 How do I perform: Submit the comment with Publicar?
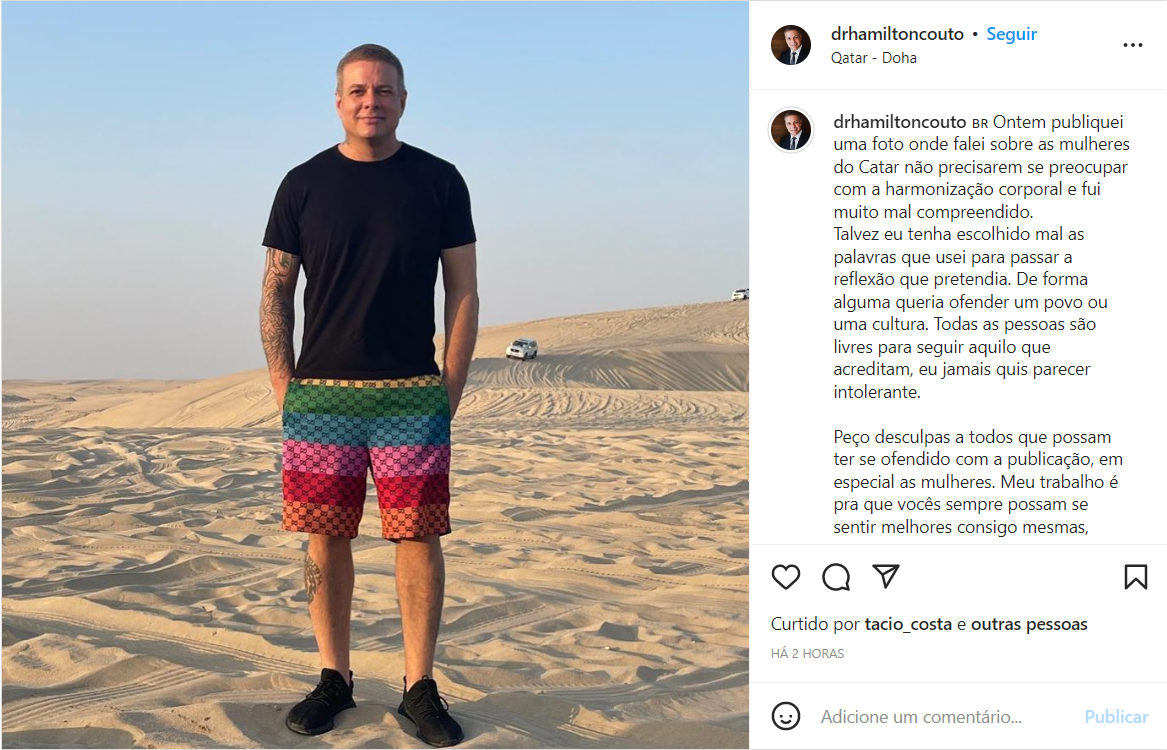[x=1116, y=717]
